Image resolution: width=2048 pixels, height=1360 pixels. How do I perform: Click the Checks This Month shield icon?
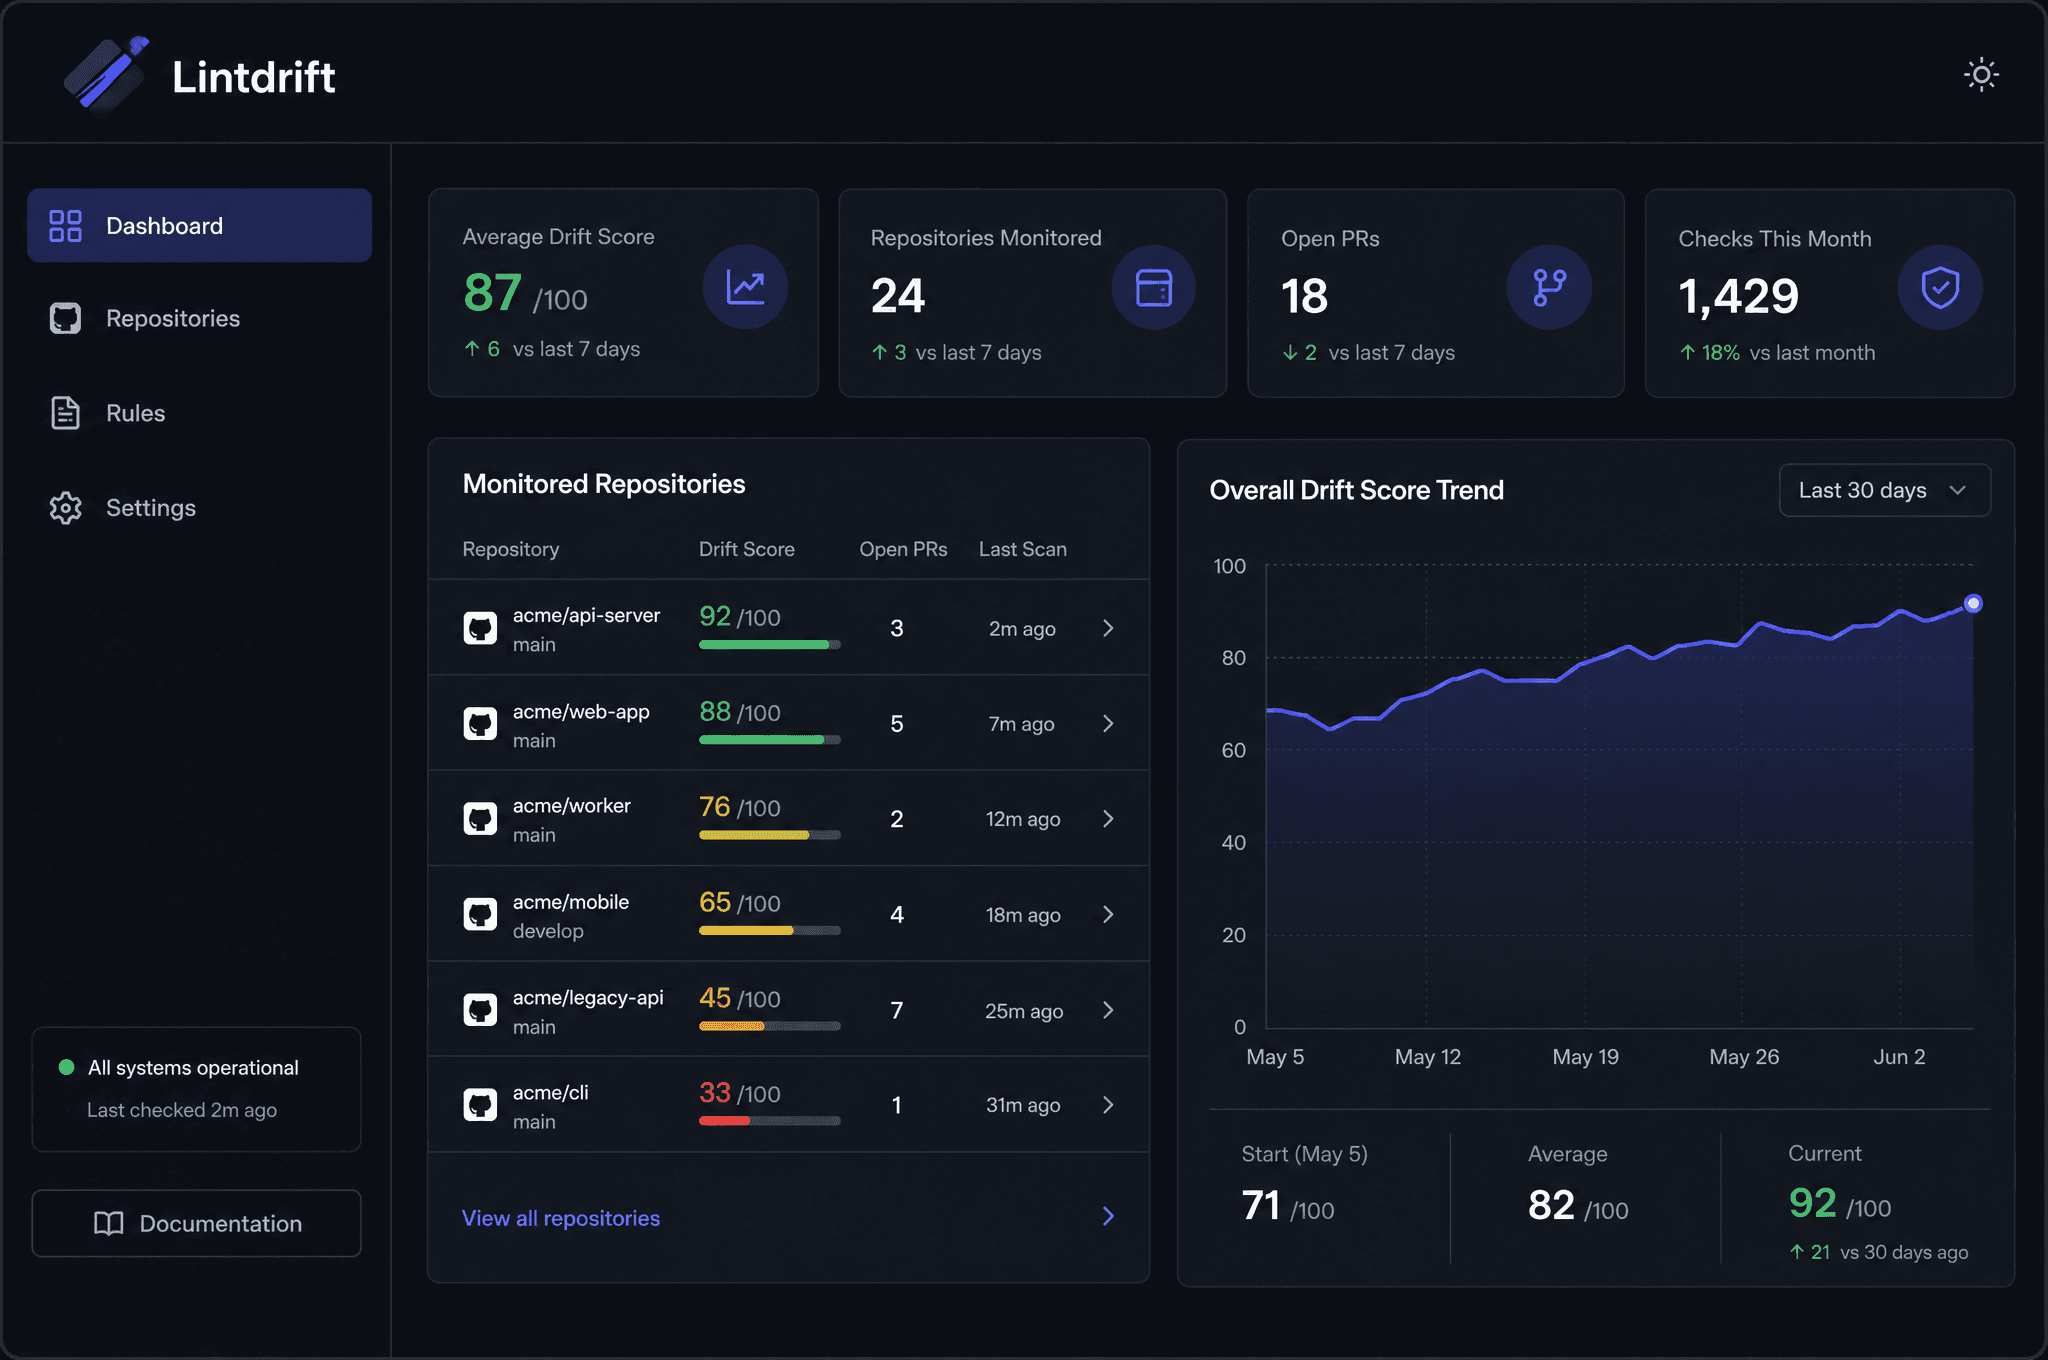point(1940,288)
